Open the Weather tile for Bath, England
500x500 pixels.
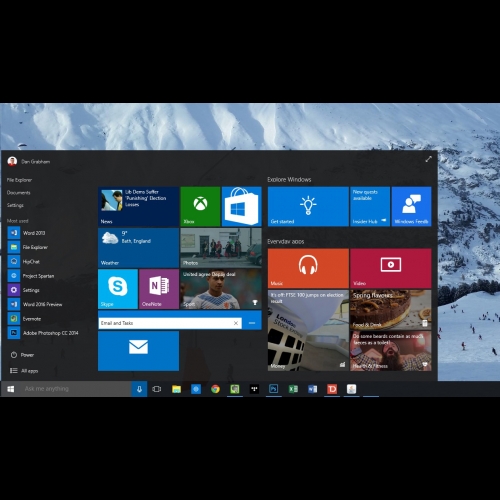point(138,248)
